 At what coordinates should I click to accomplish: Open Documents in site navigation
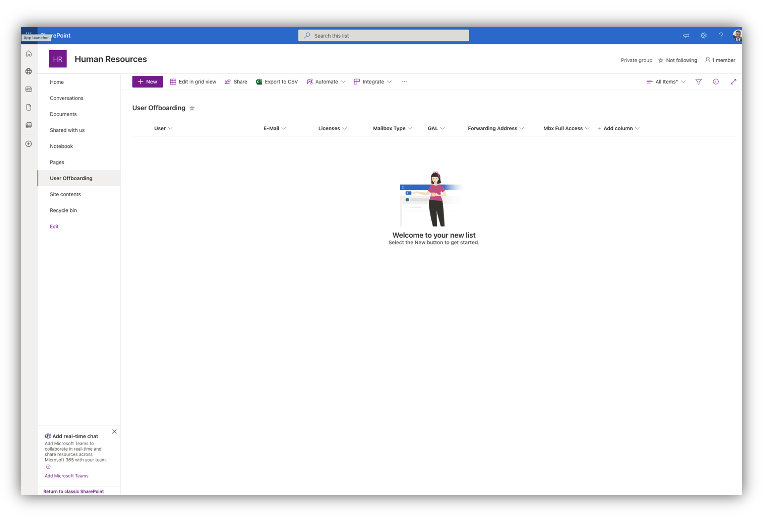[63, 114]
